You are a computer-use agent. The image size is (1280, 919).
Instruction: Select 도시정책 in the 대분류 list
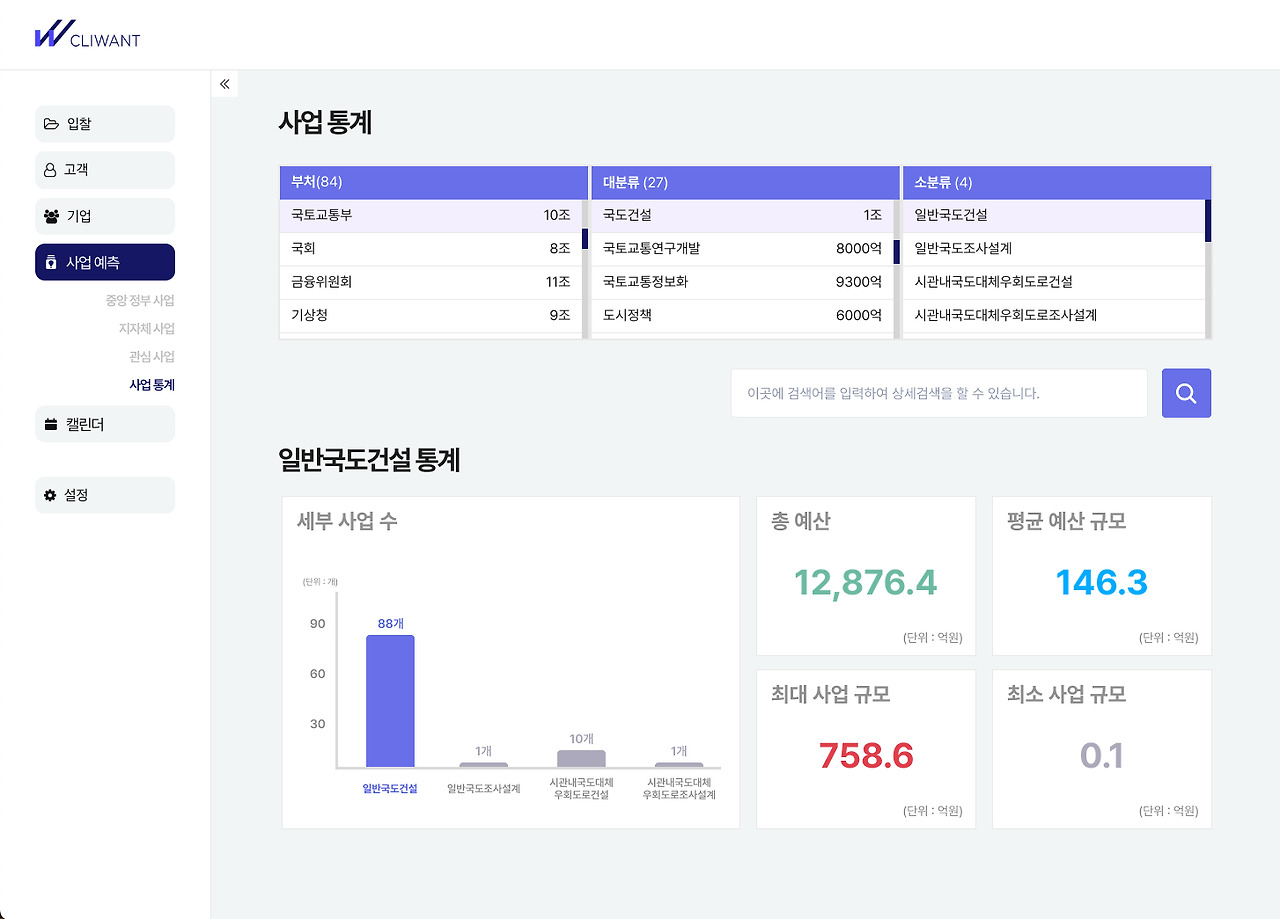[742, 315]
